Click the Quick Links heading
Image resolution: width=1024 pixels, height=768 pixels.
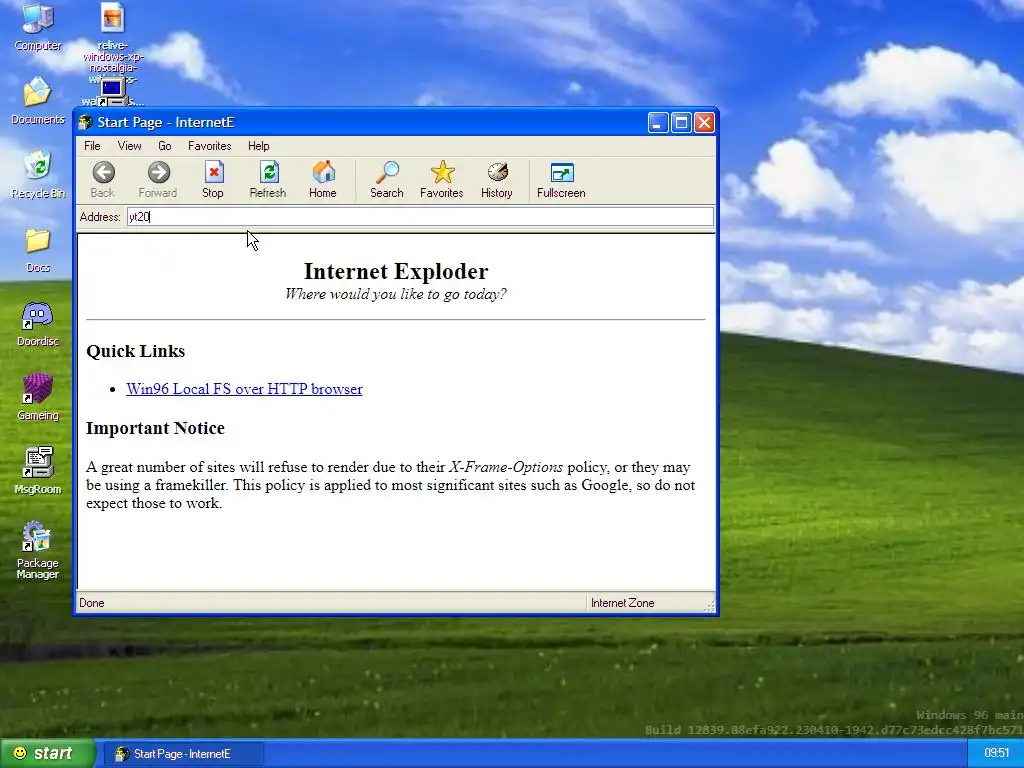click(x=136, y=351)
